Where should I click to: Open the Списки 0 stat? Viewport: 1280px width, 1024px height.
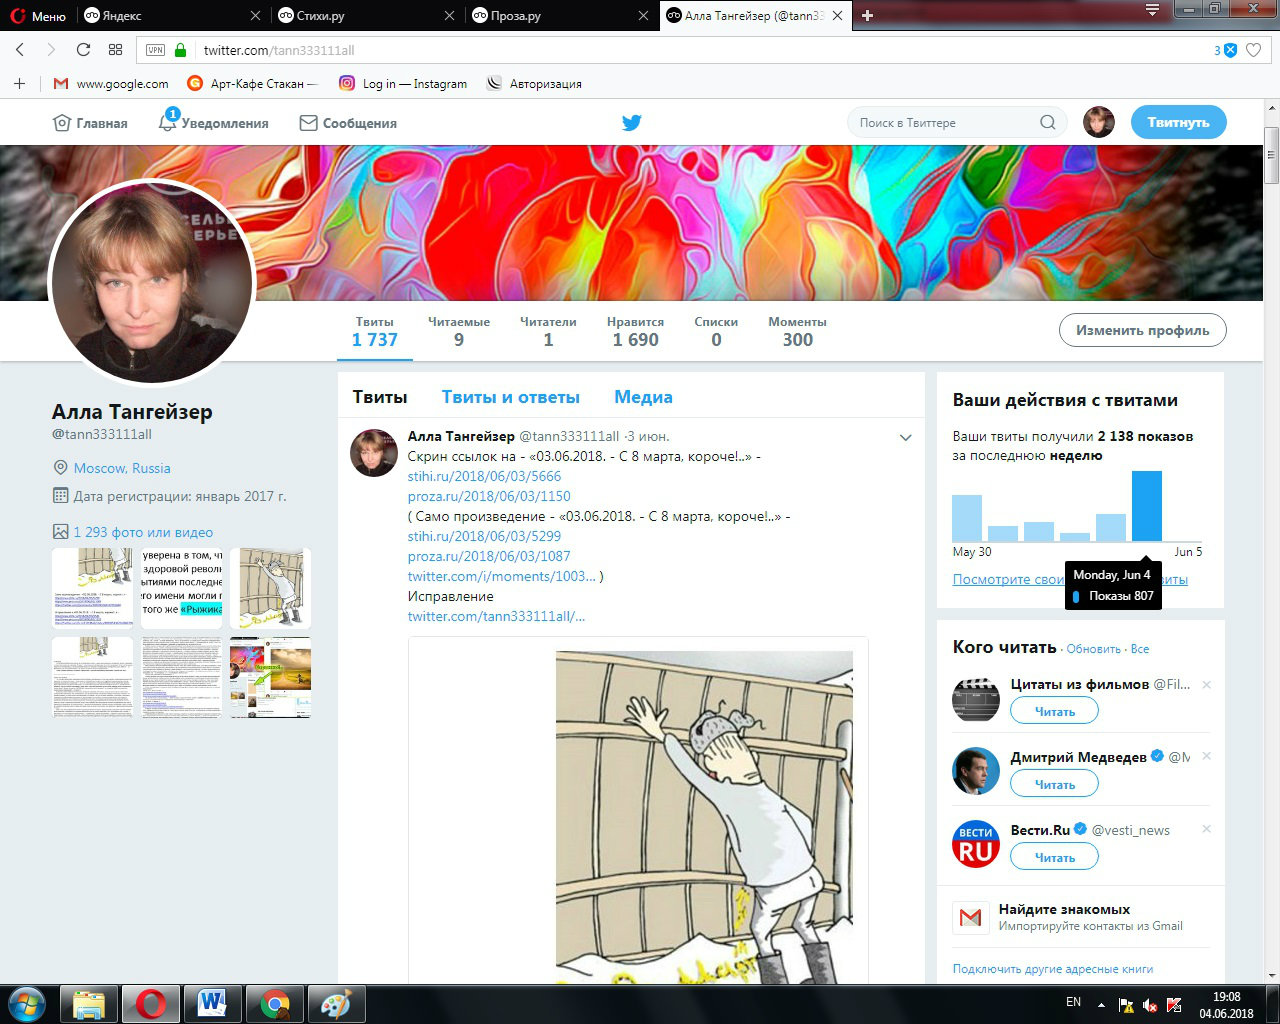[716, 332]
